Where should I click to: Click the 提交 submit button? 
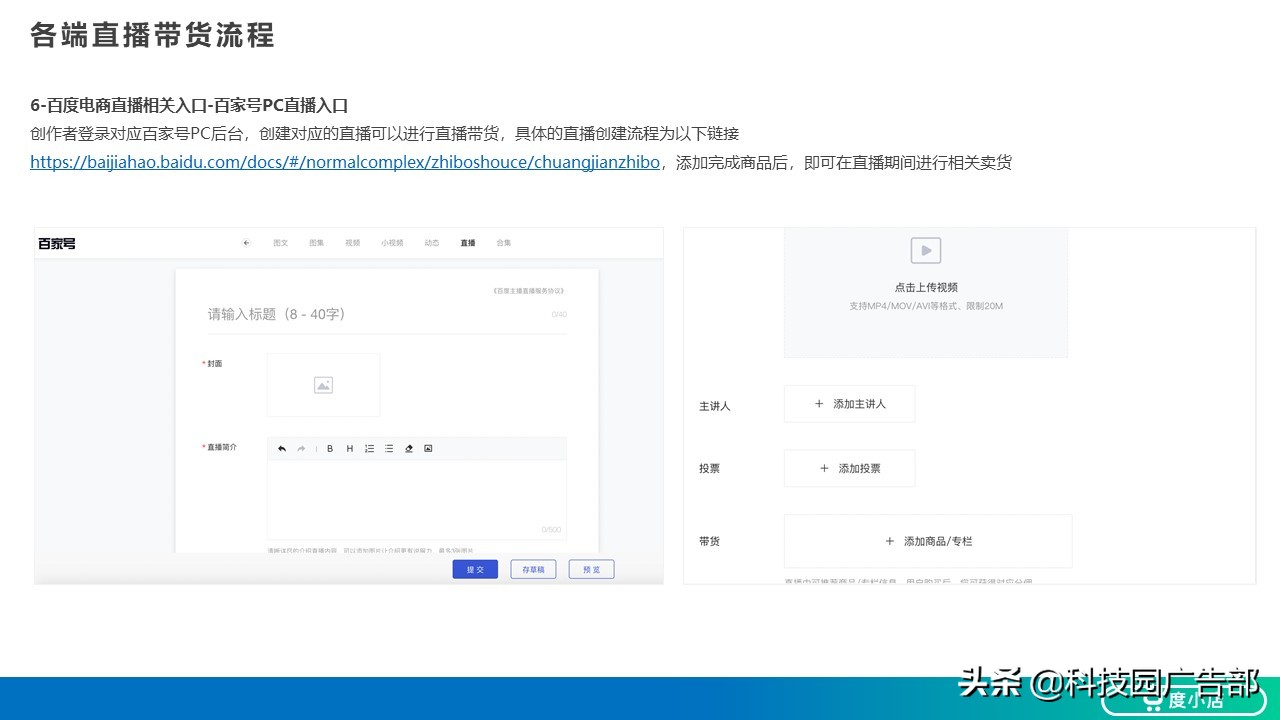tap(475, 568)
